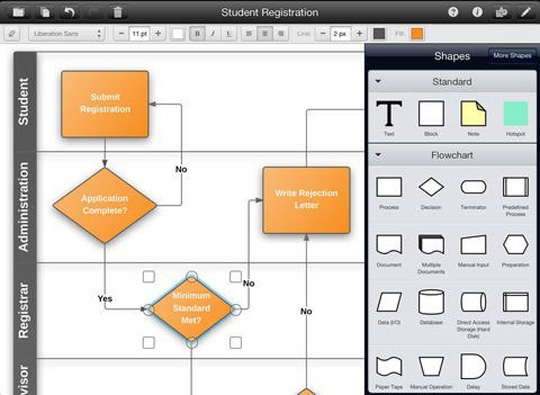Click the More Shapes button
The height and width of the screenshot is (395, 540).
coord(512,55)
